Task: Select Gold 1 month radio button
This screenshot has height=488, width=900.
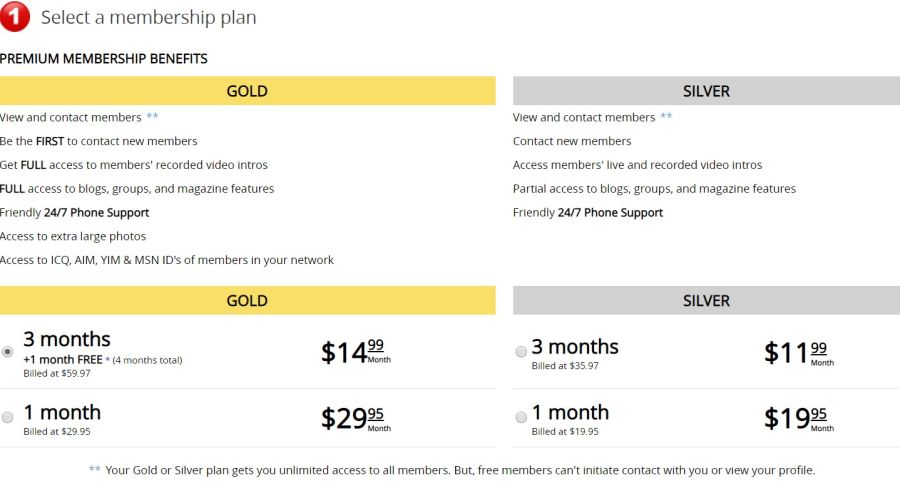Action: [x=8, y=417]
